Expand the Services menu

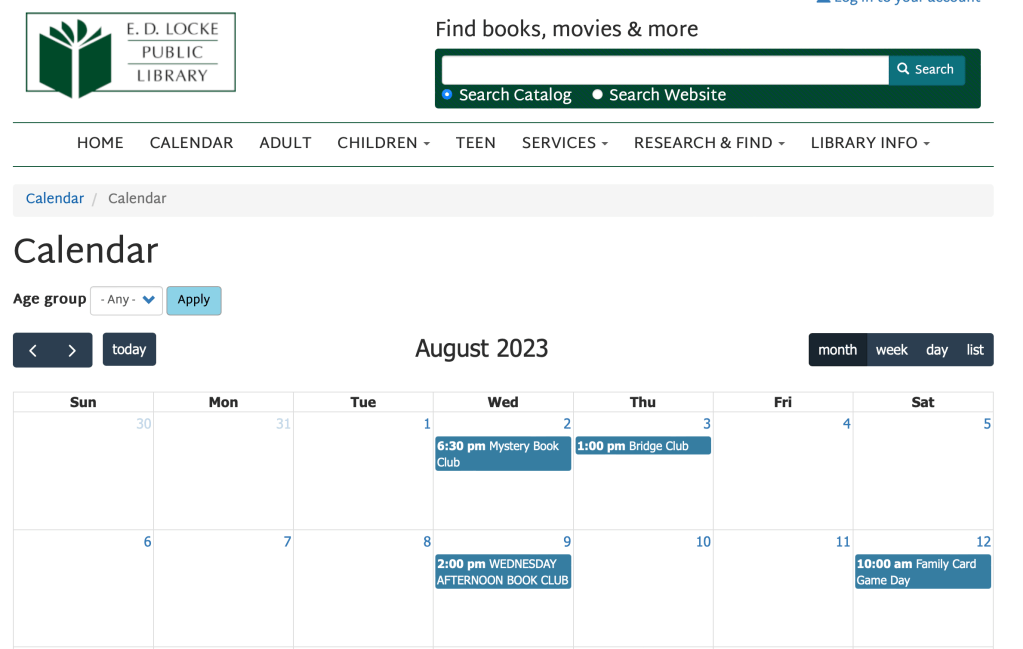click(564, 143)
